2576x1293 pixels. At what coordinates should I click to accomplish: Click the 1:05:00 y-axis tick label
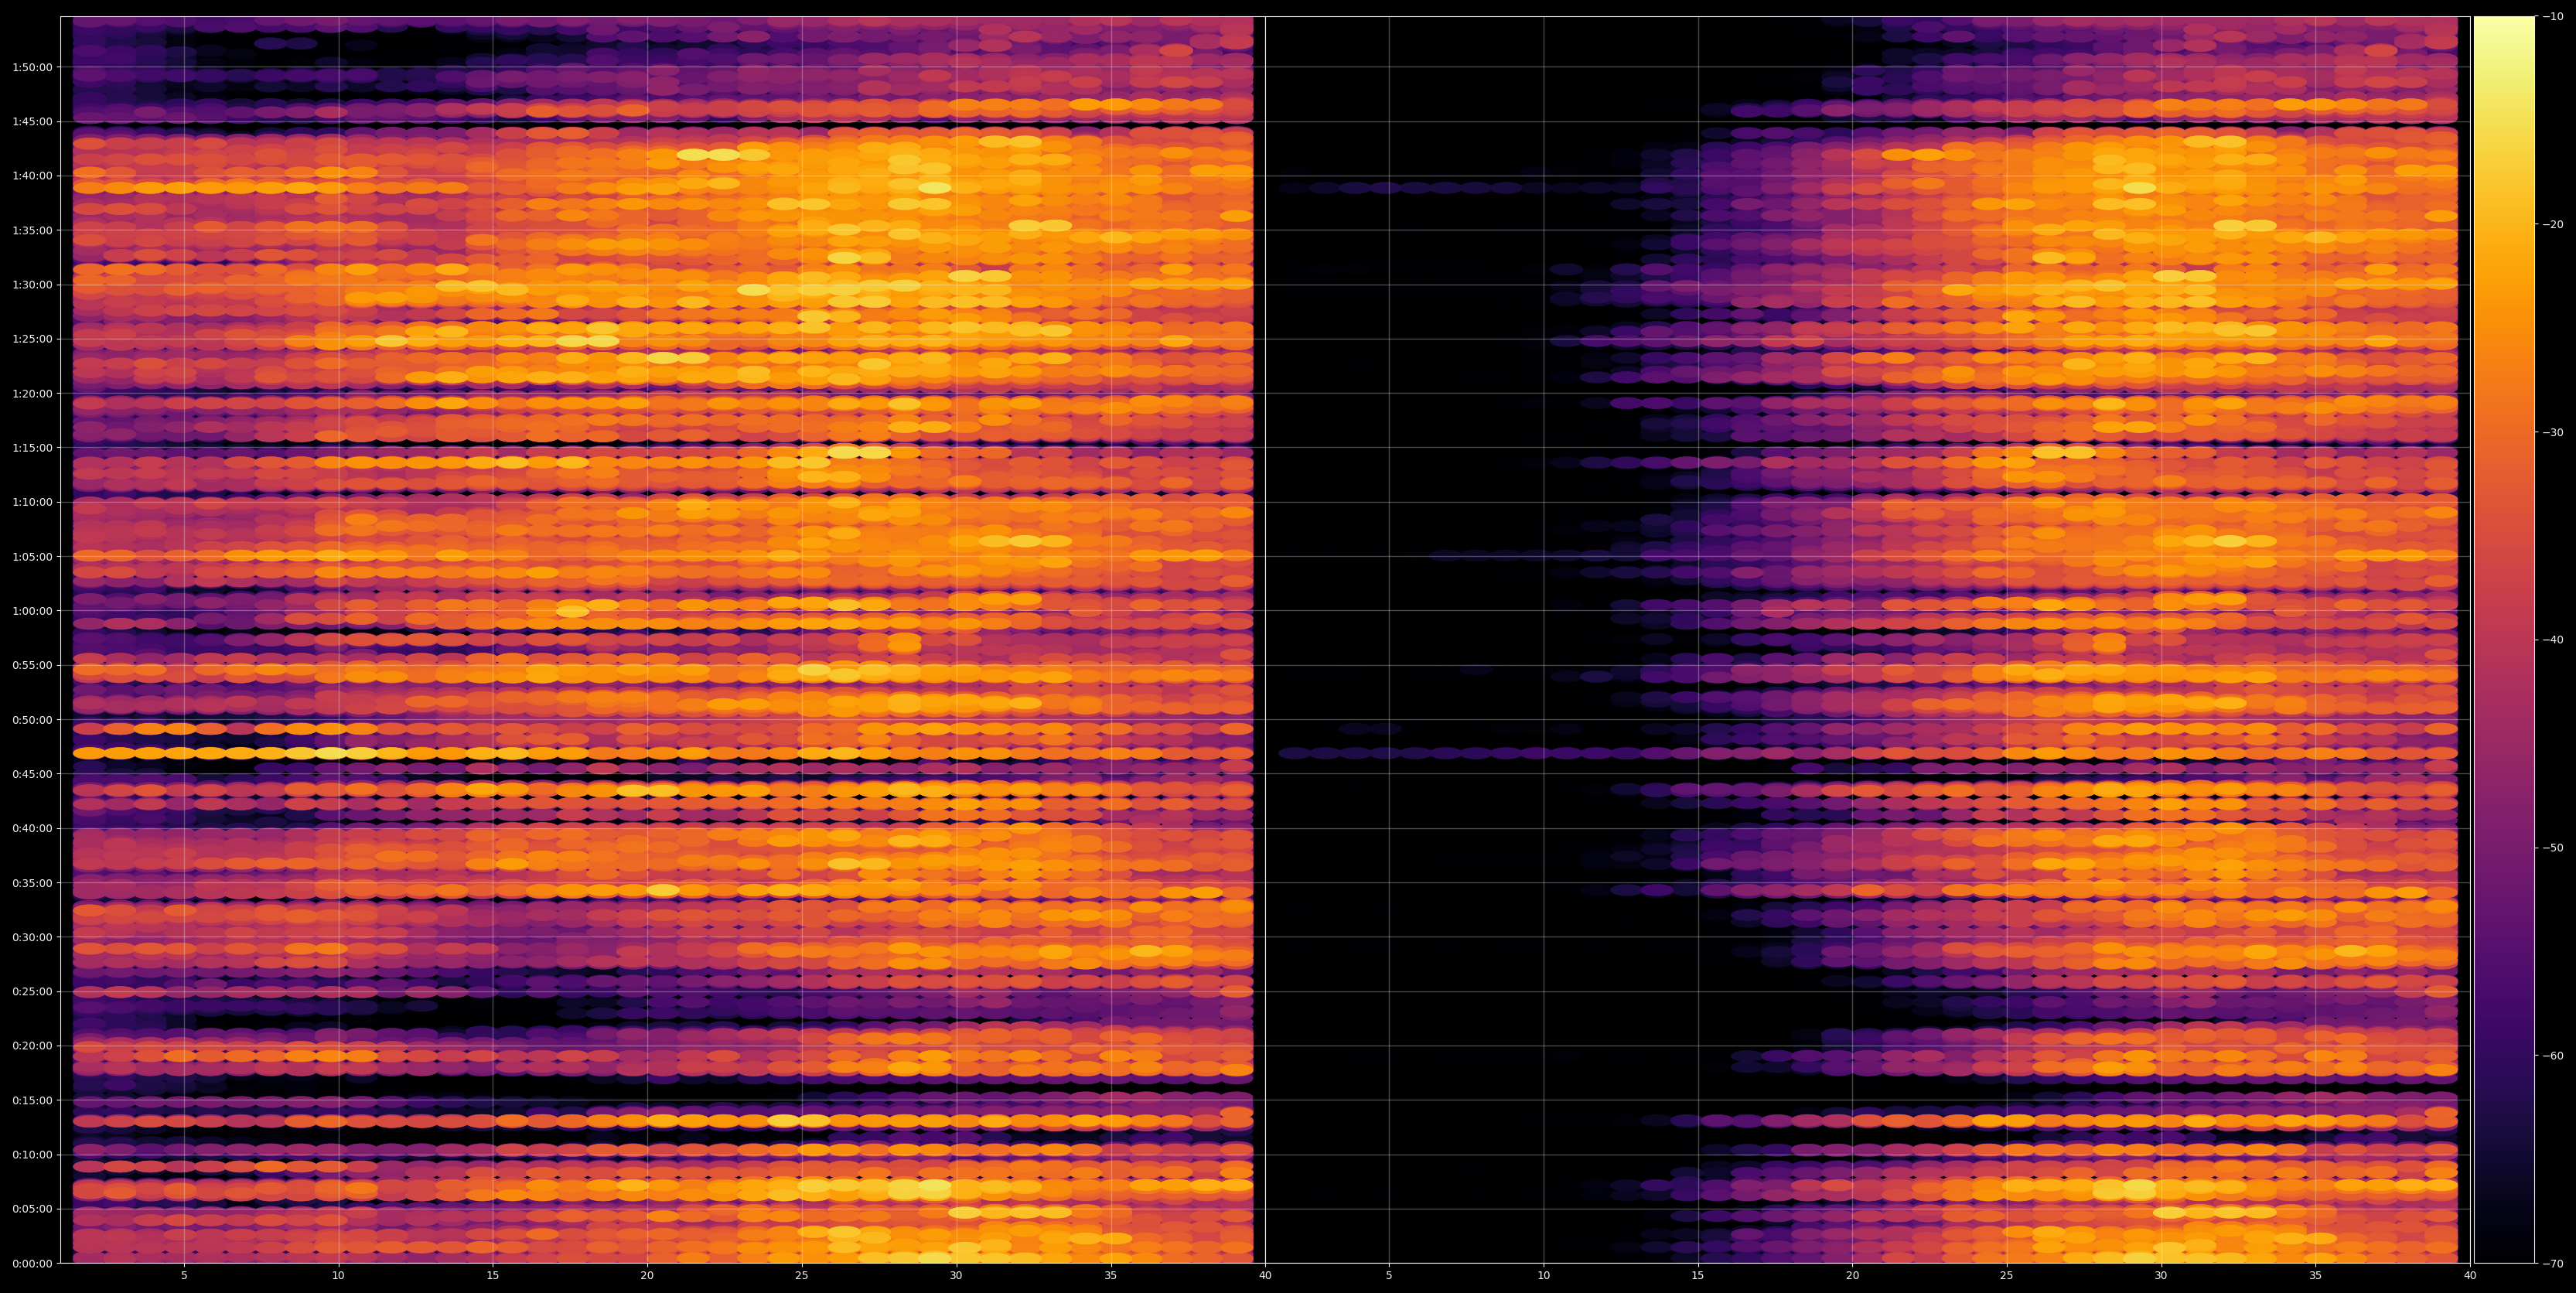point(32,556)
